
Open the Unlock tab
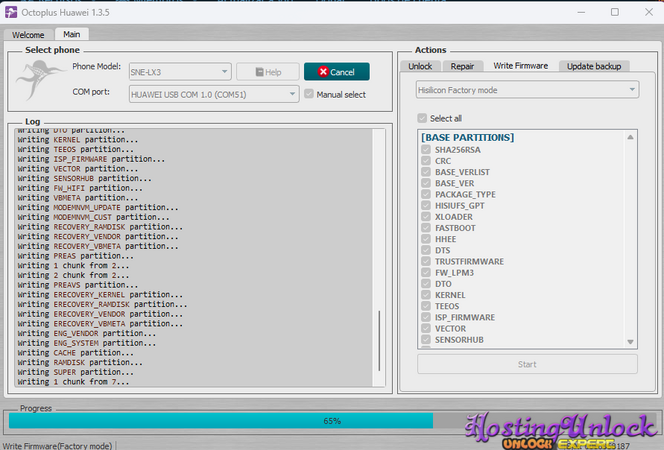(420, 66)
